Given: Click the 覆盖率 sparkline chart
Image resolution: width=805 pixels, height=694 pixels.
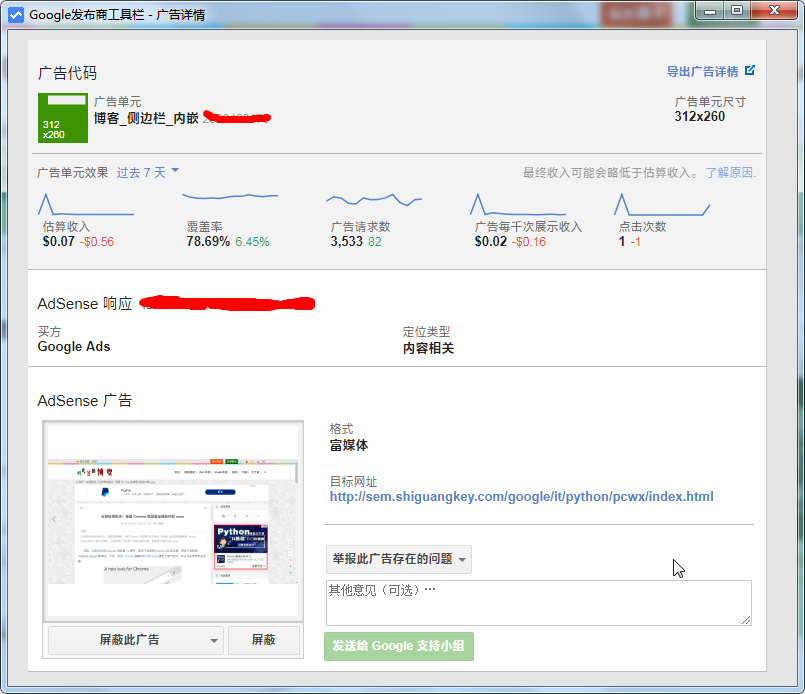Looking at the screenshot, I should click(x=232, y=196).
